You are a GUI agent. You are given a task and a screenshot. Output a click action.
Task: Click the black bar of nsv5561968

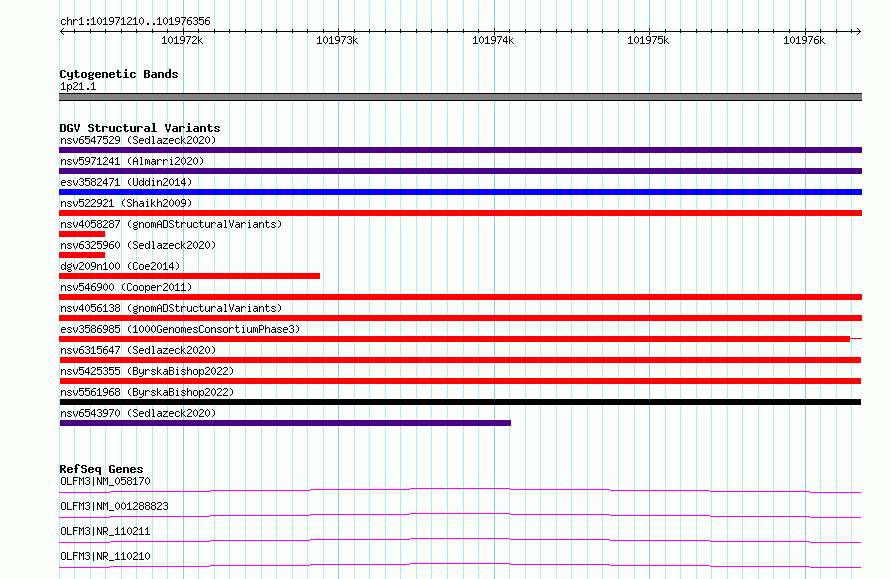tap(460, 402)
